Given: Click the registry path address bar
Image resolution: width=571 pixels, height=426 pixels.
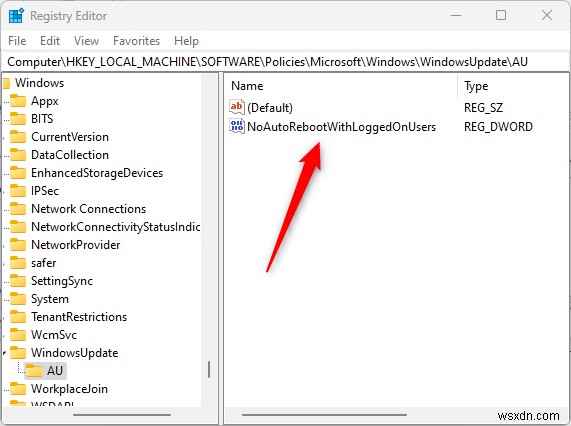Looking at the screenshot, I should pyautogui.click(x=286, y=62).
